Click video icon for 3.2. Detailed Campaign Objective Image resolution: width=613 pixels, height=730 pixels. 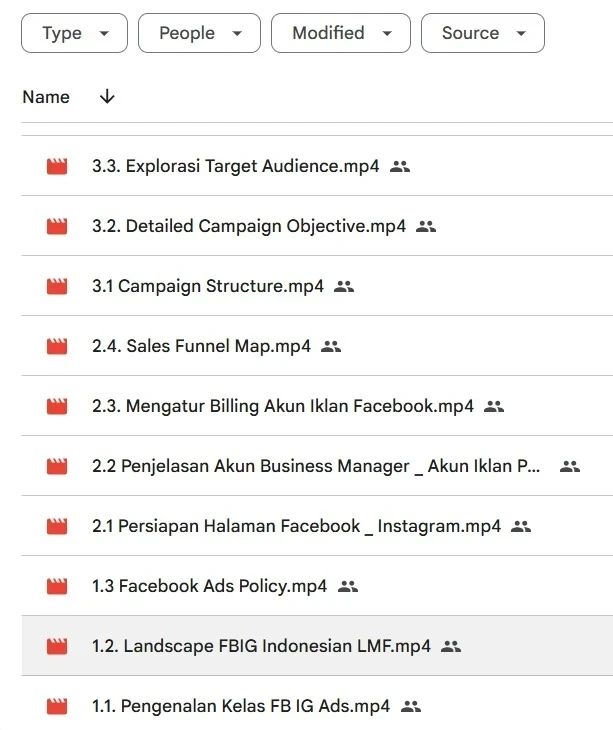coord(57,227)
